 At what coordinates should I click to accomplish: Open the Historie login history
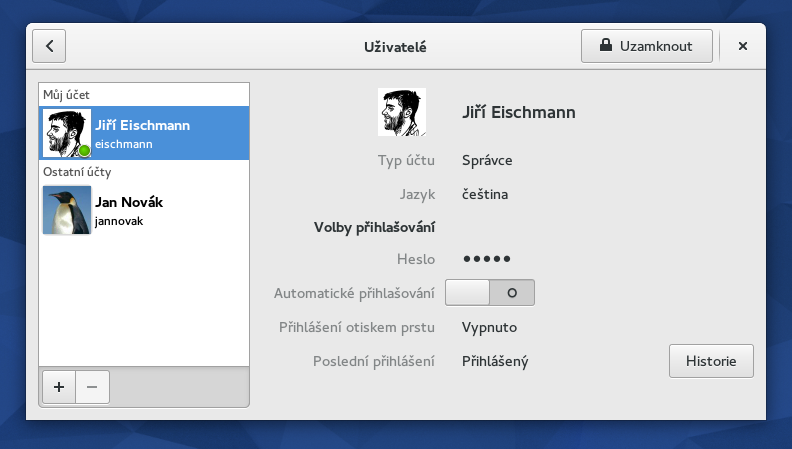click(710, 361)
